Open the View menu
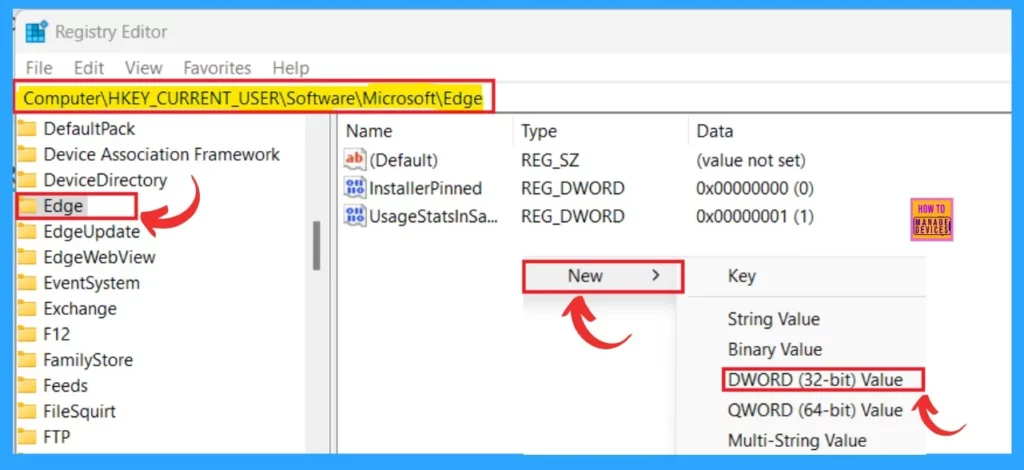Screen dimensions: 1024x470 pos(144,68)
